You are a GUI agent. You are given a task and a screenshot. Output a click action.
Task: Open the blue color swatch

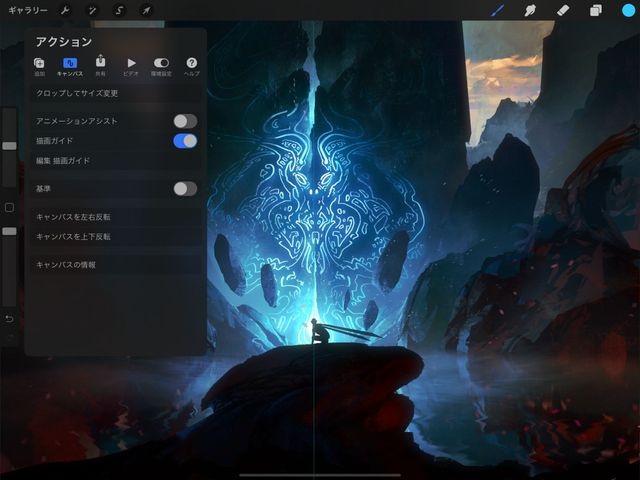point(628,10)
